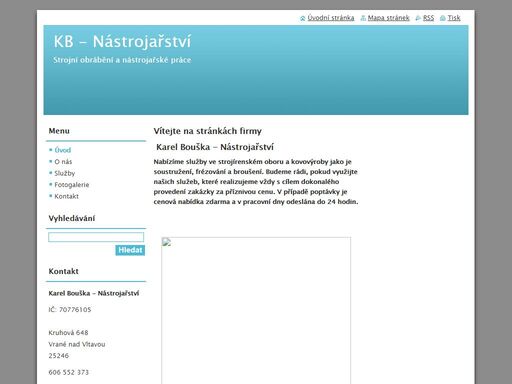Click the home icon beside Úvodní stránka
This screenshot has height=384, width=512.
pyautogui.click(x=303, y=18)
